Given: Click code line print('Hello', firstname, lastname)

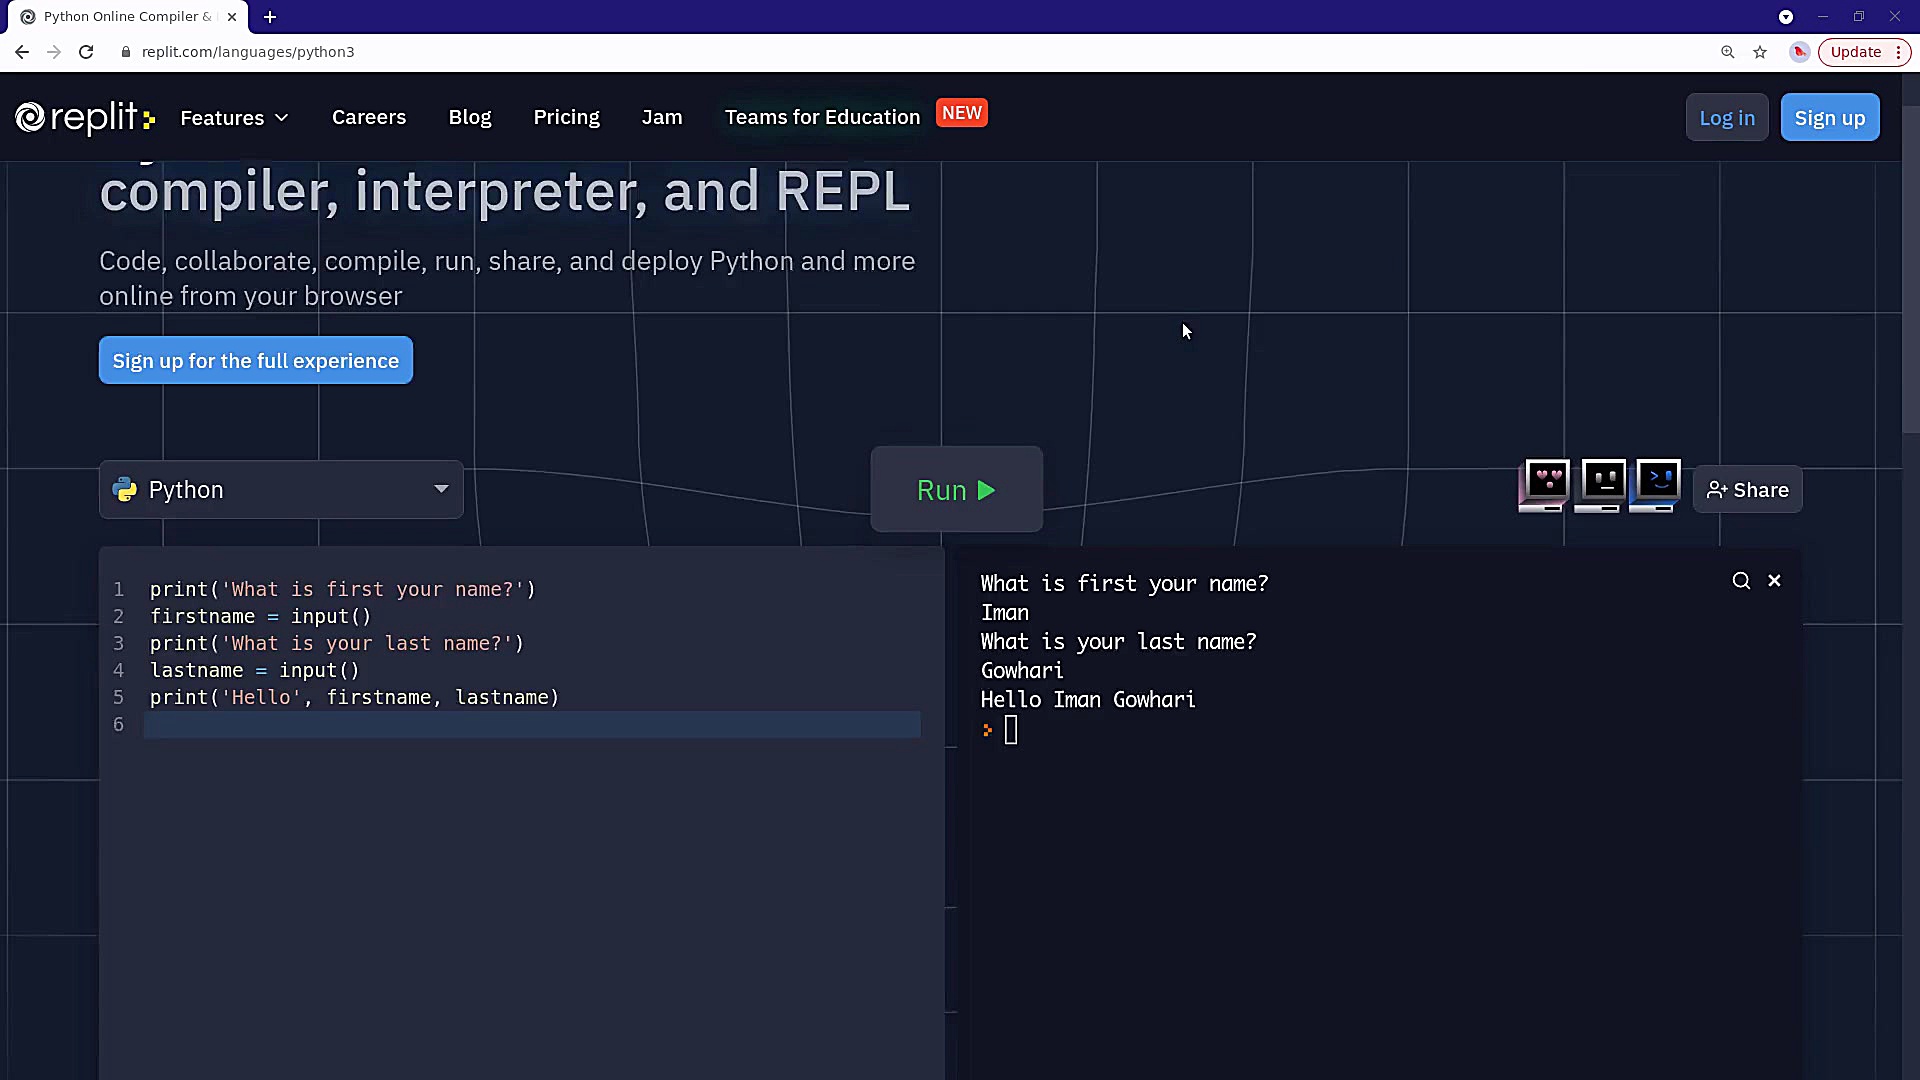Looking at the screenshot, I should tap(354, 697).
